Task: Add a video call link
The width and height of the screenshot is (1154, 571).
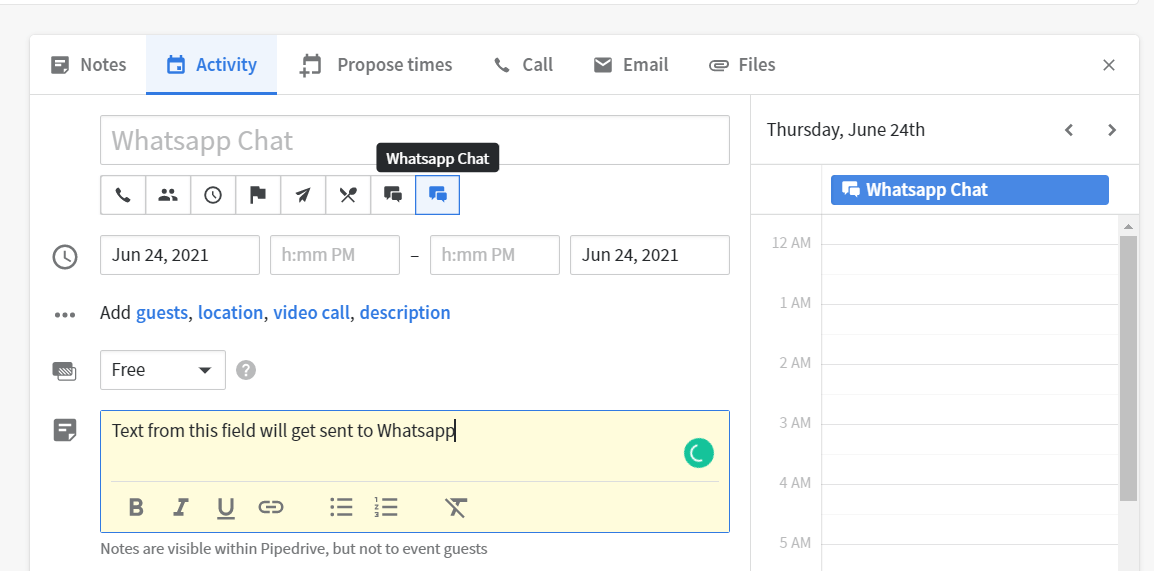Action: tap(311, 313)
